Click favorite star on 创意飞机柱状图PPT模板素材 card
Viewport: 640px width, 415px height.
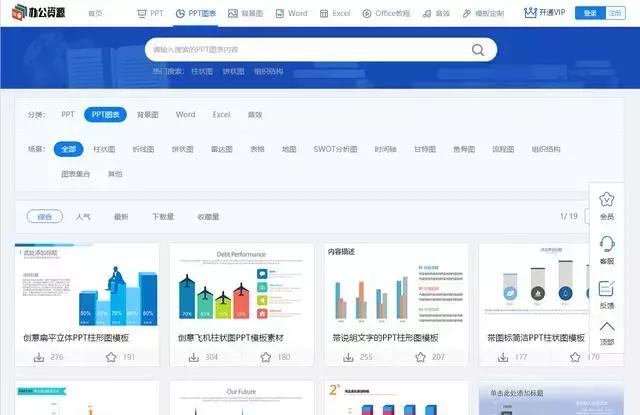(x=266, y=357)
